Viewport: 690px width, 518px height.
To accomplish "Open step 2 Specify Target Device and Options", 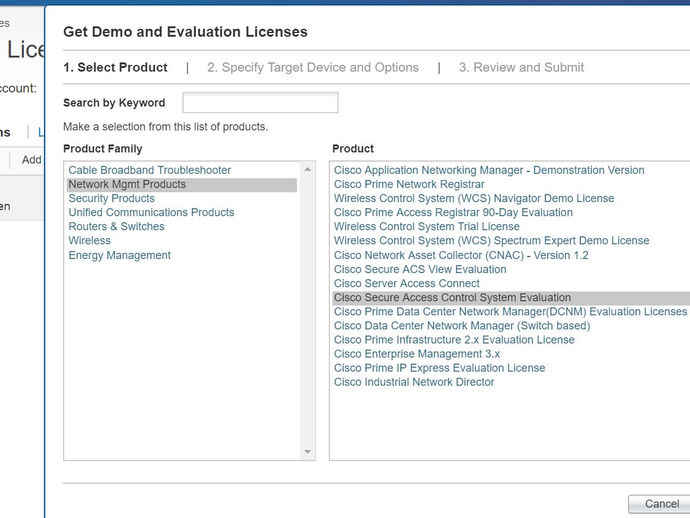I will tap(313, 67).
